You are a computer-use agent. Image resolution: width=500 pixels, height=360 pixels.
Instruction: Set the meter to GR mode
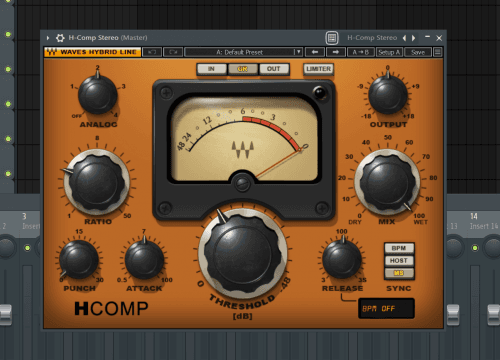tap(243, 69)
